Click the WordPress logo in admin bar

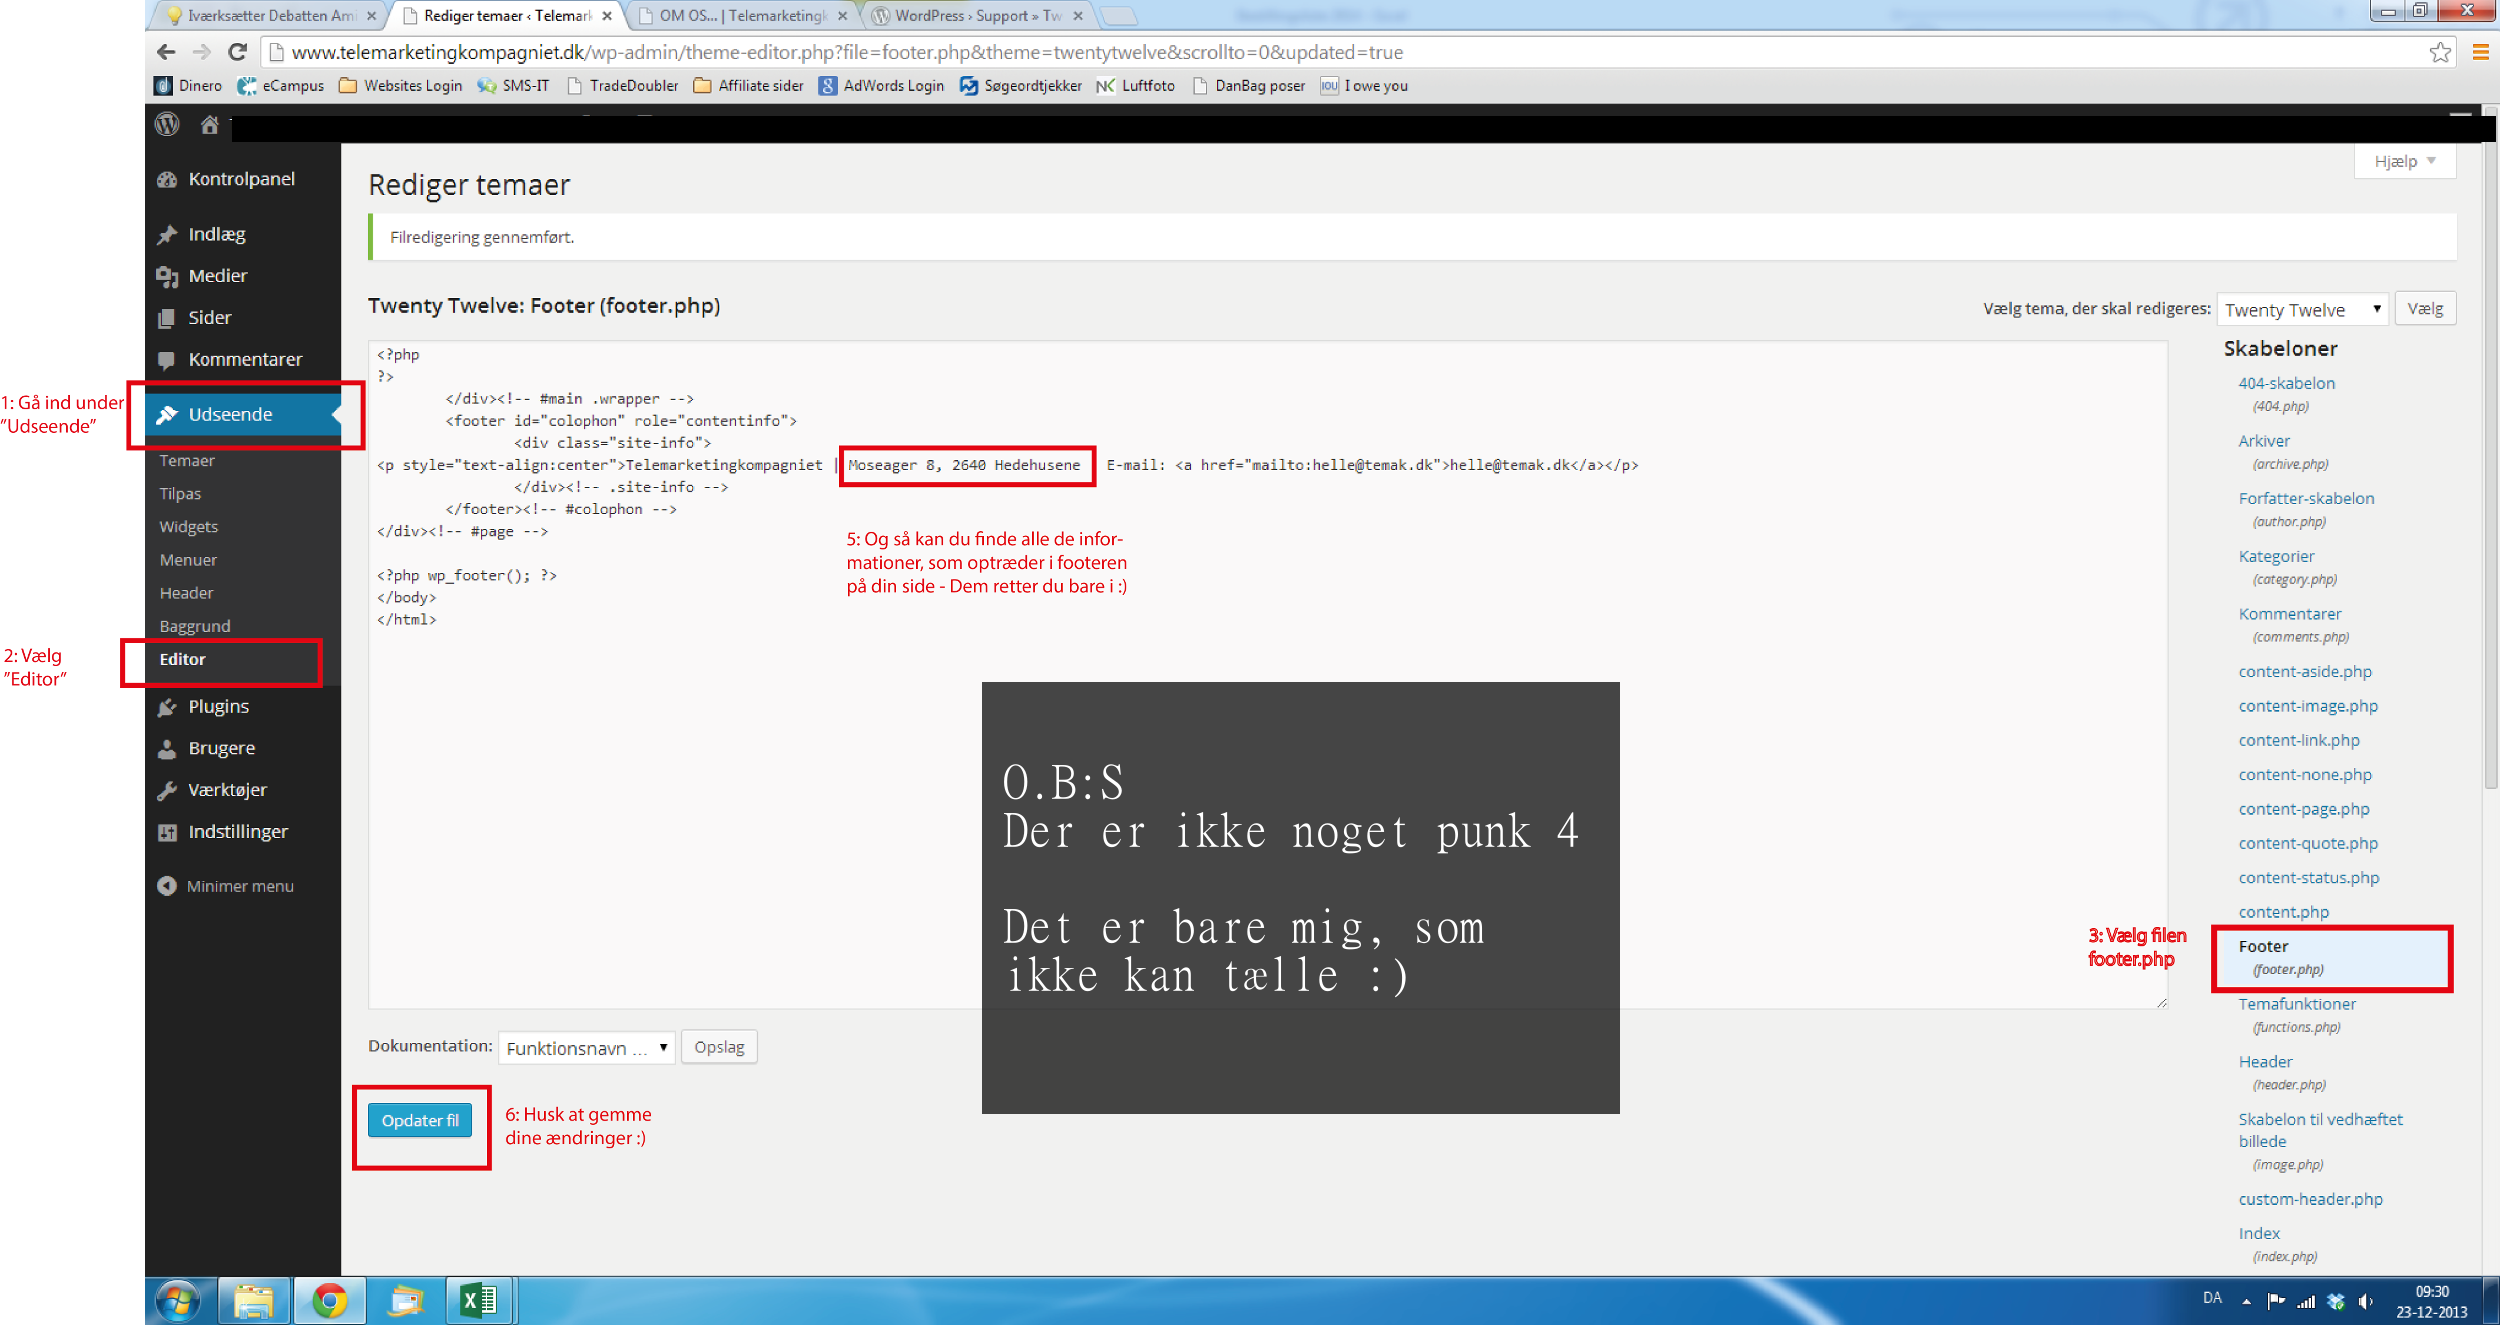click(167, 124)
